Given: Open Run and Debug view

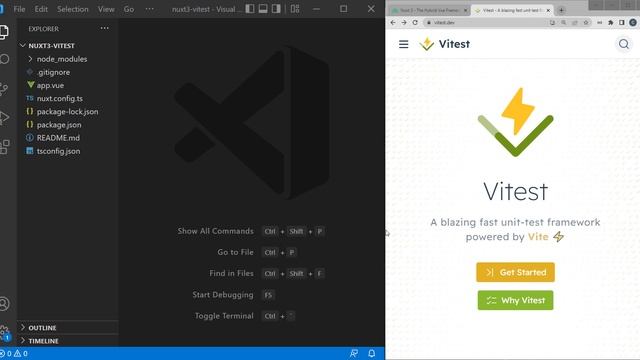Looking at the screenshot, I should tap(4, 118).
